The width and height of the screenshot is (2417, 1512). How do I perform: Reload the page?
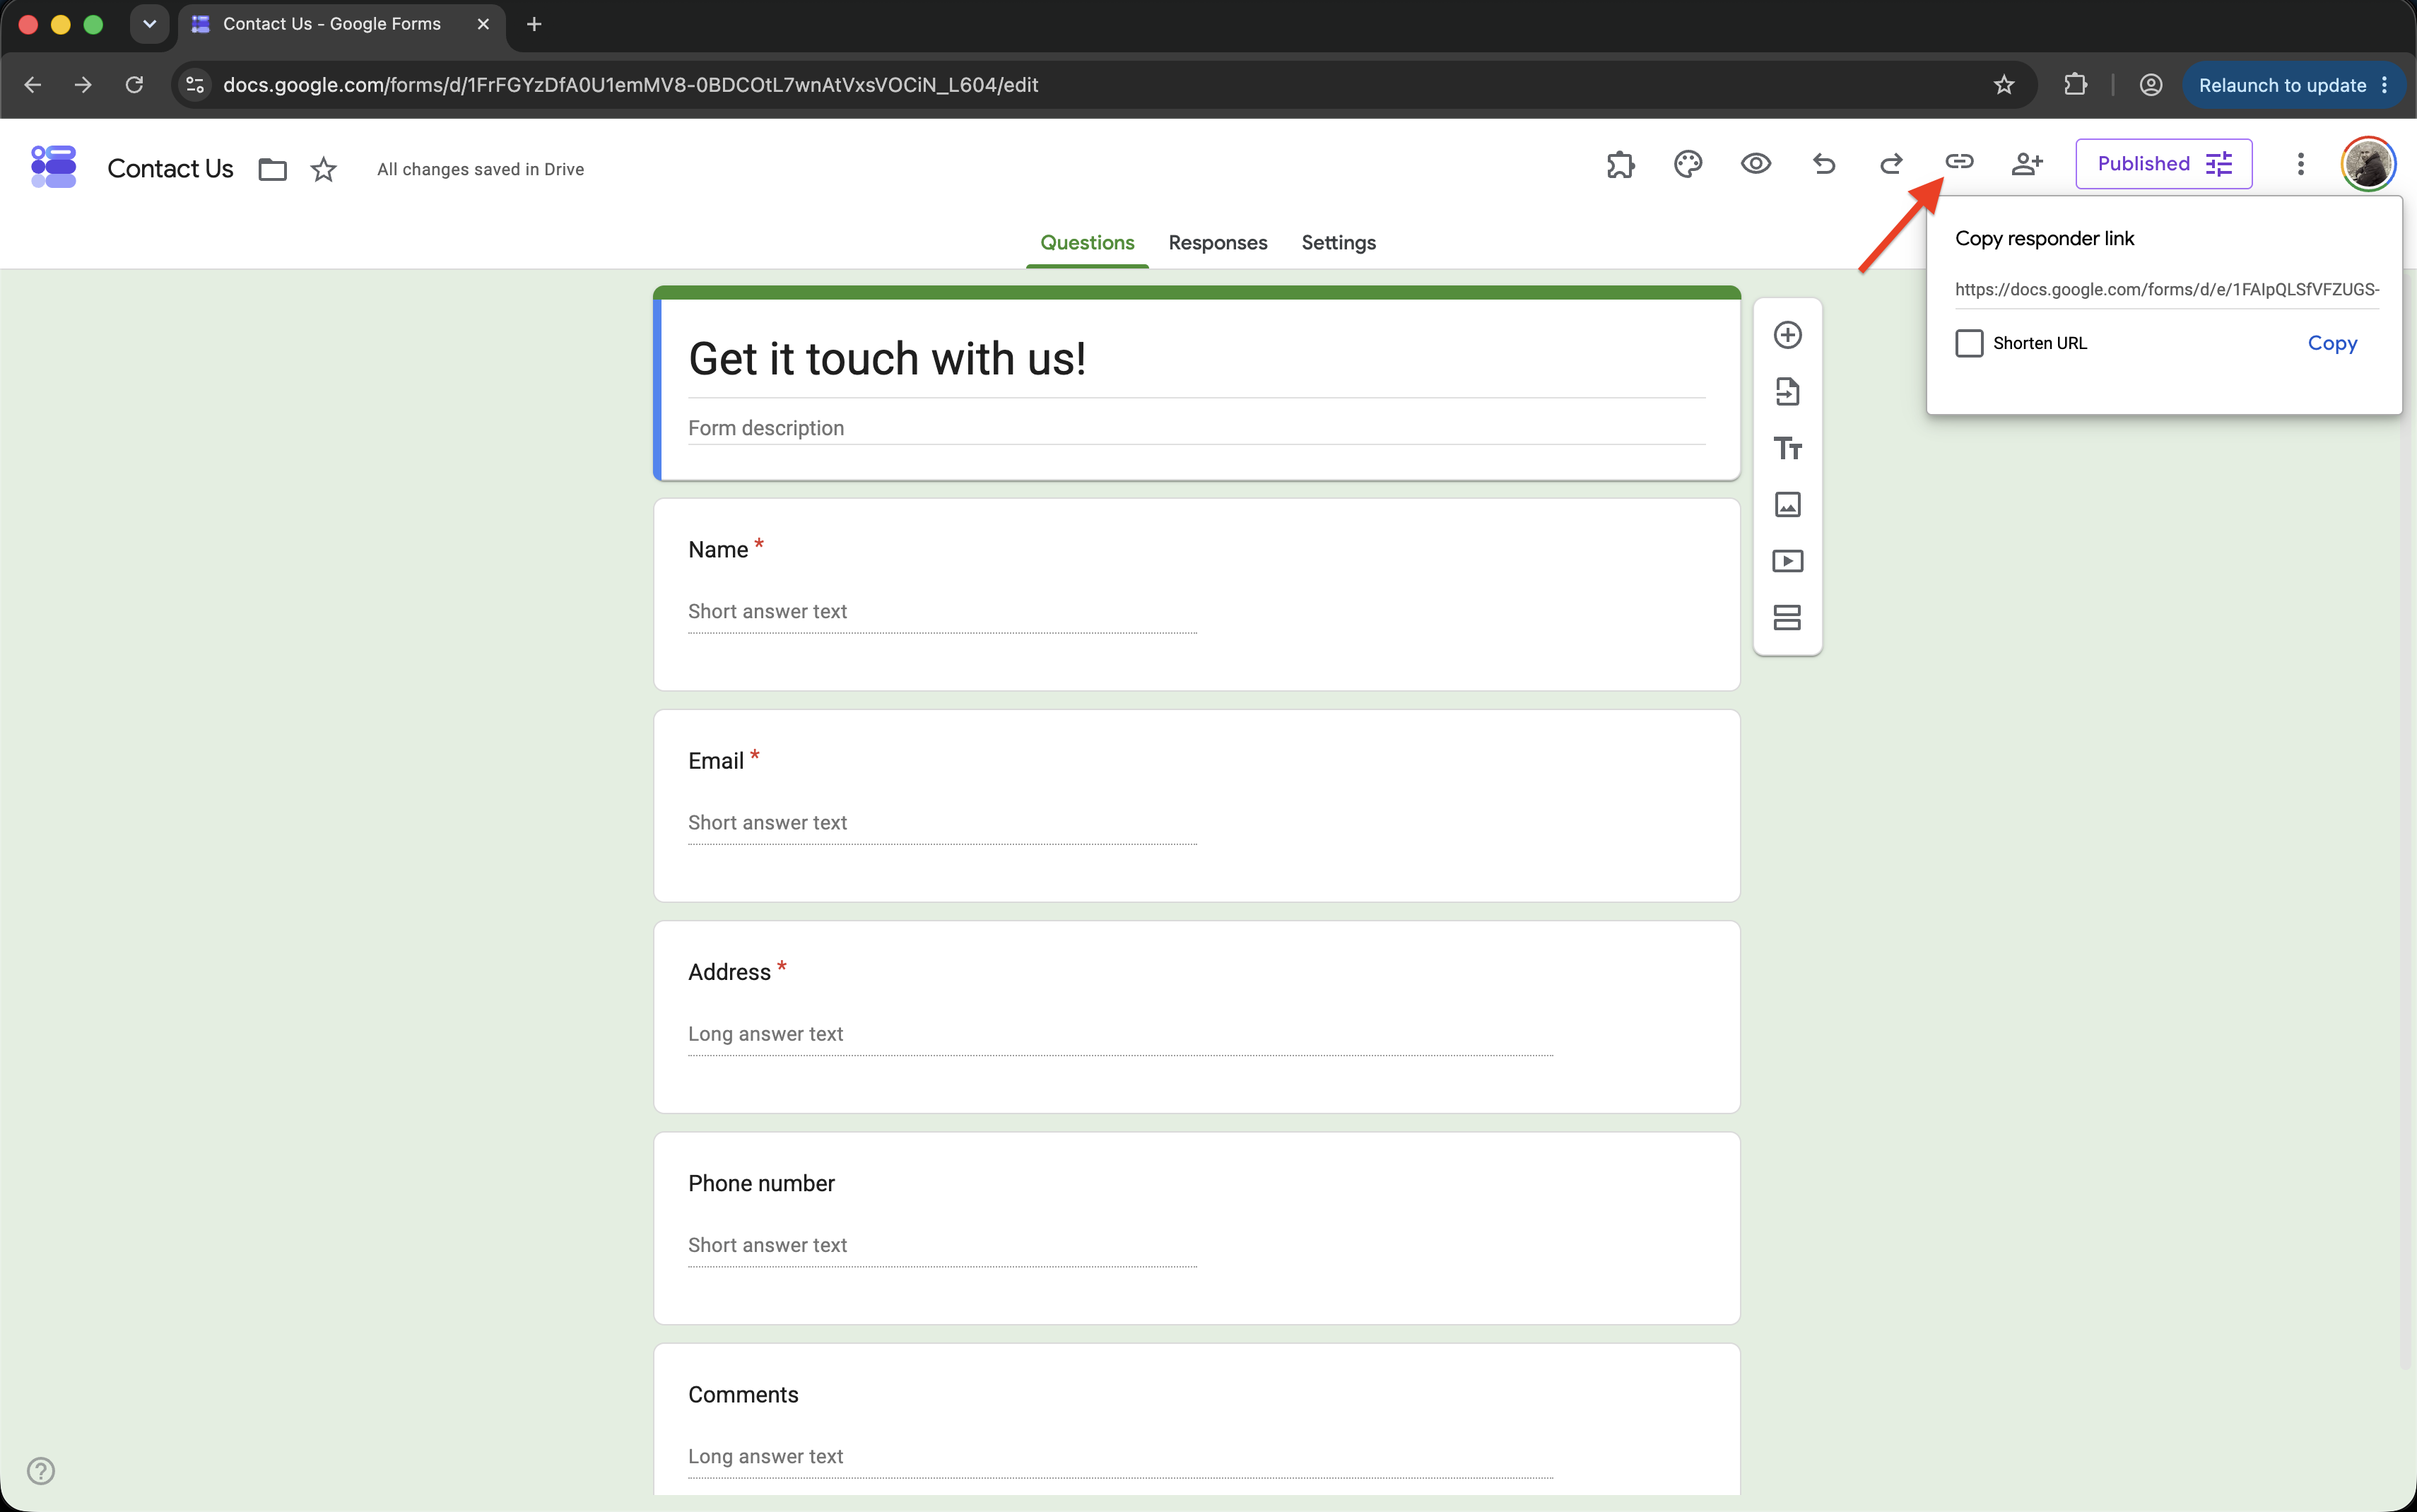point(134,85)
